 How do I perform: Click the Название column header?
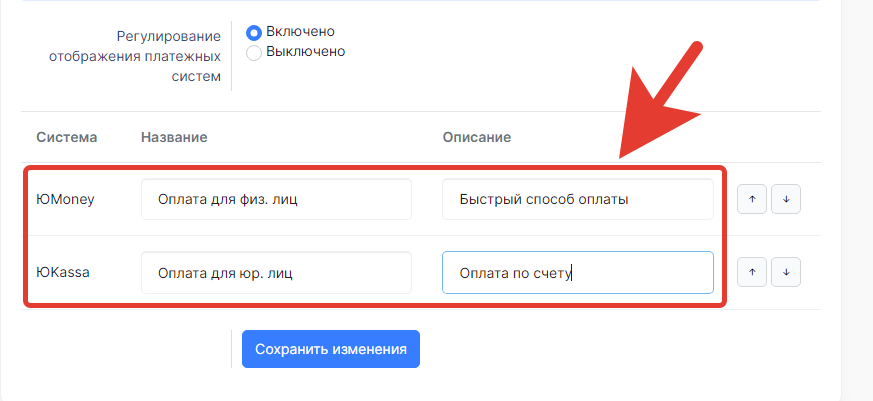pyautogui.click(x=174, y=138)
